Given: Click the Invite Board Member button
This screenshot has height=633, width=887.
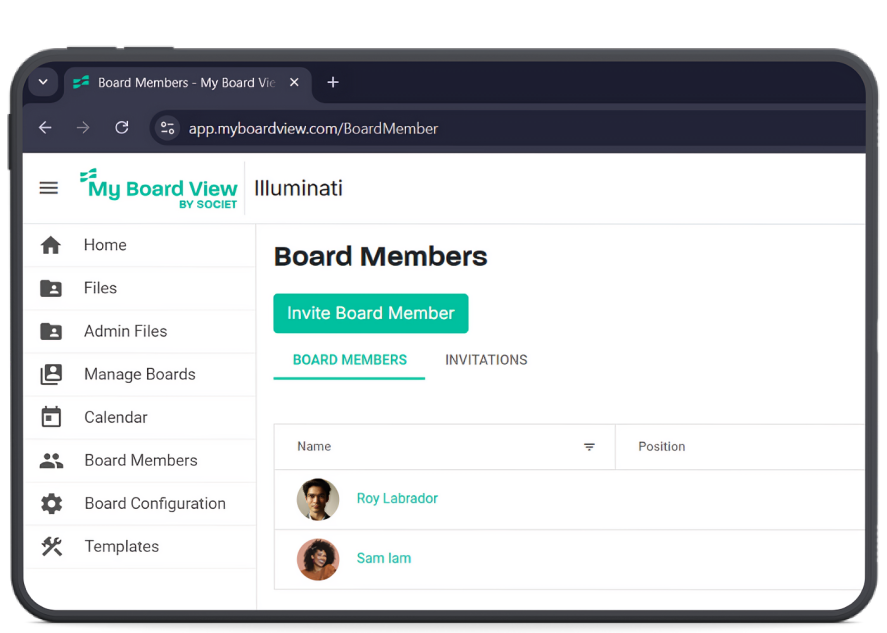Looking at the screenshot, I should 370,313.
